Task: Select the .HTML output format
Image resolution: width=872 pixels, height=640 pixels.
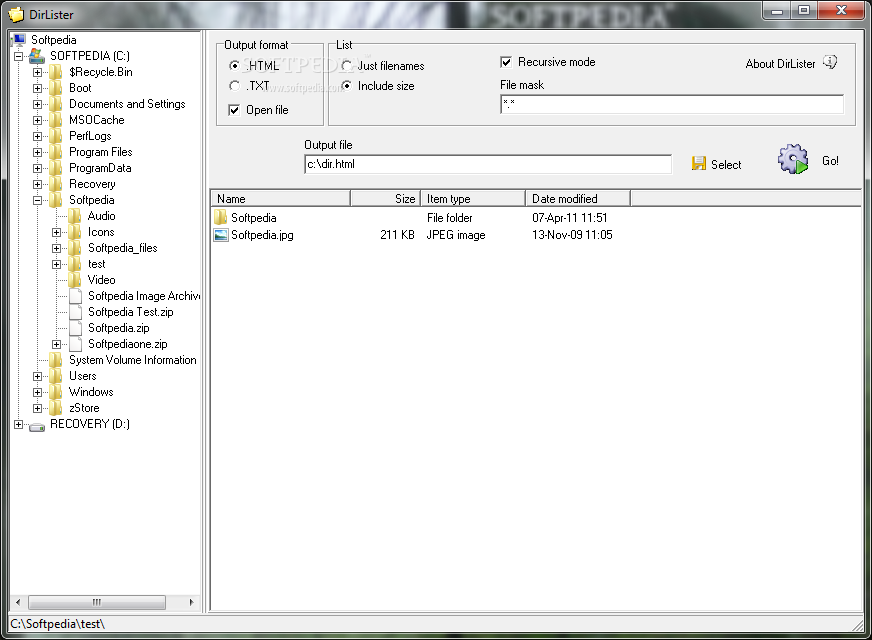Action: (x=235, y=66)
